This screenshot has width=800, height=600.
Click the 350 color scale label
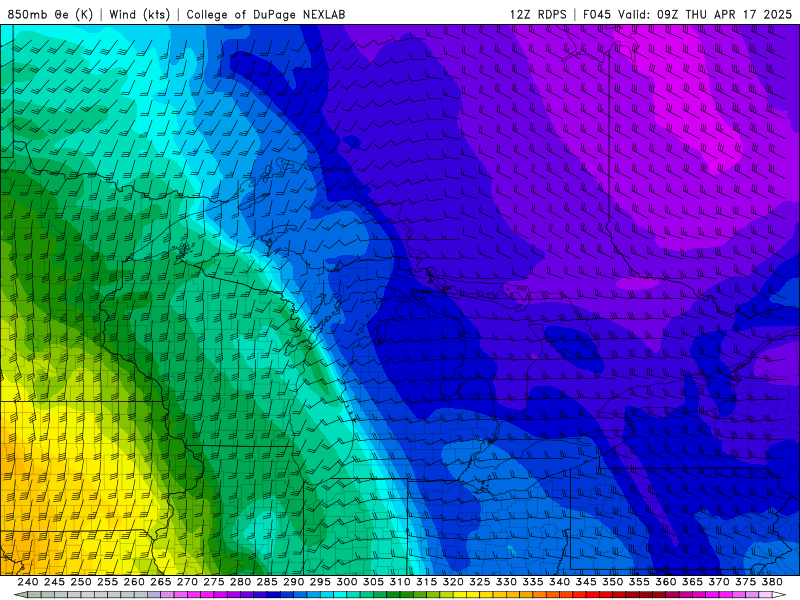tap(612, 582)
